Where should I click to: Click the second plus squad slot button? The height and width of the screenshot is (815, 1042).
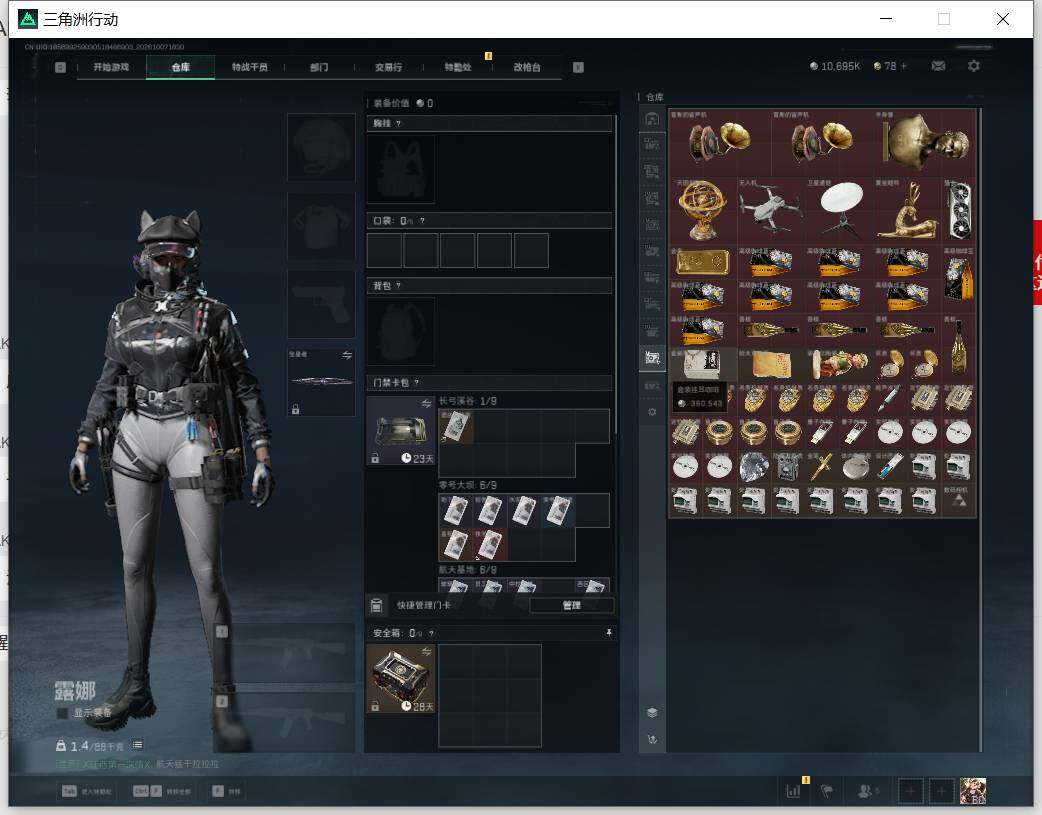(x=941, y=791)
